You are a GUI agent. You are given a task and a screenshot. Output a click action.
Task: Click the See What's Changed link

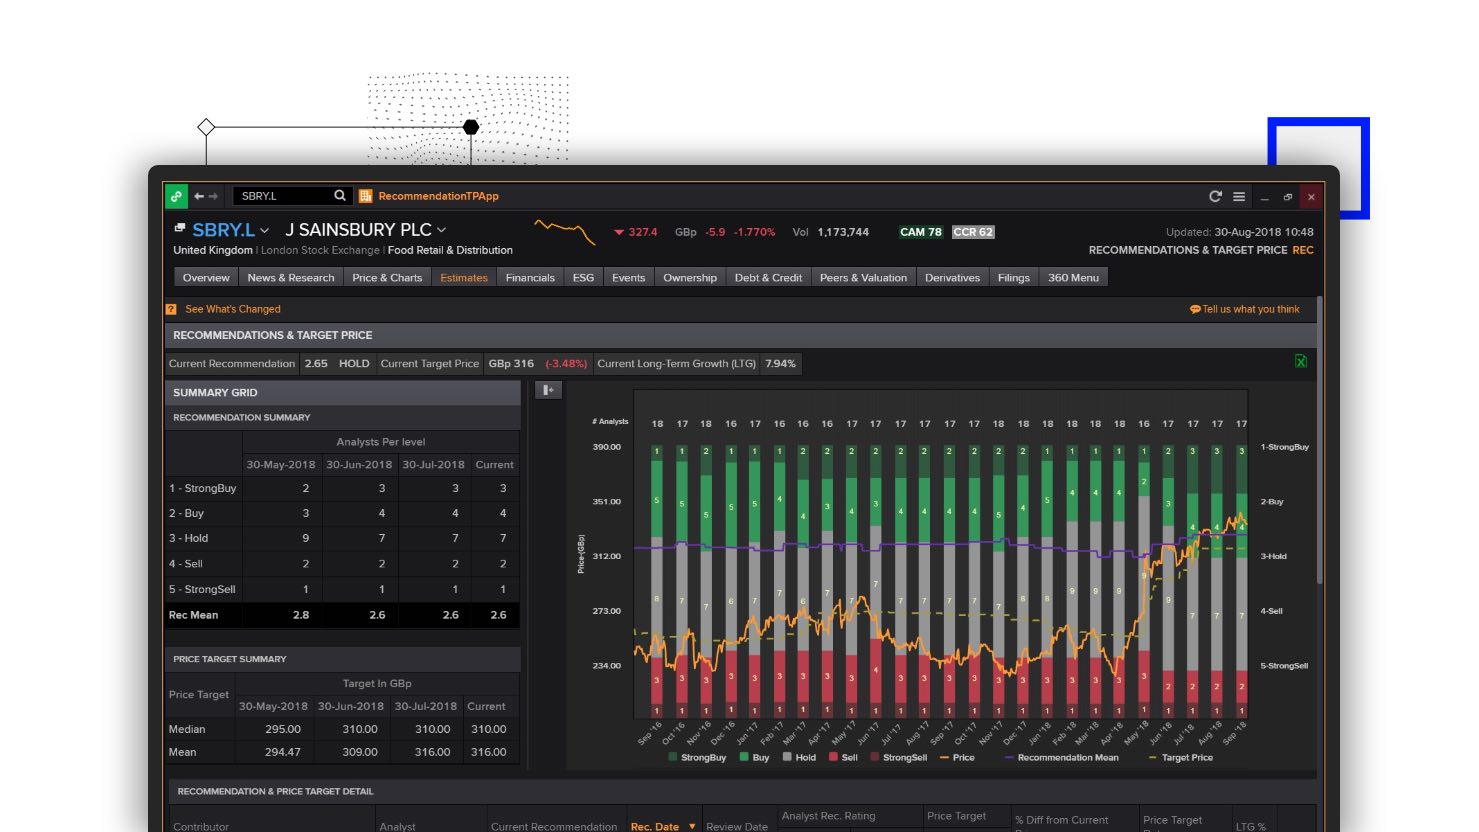click(233, 309)
